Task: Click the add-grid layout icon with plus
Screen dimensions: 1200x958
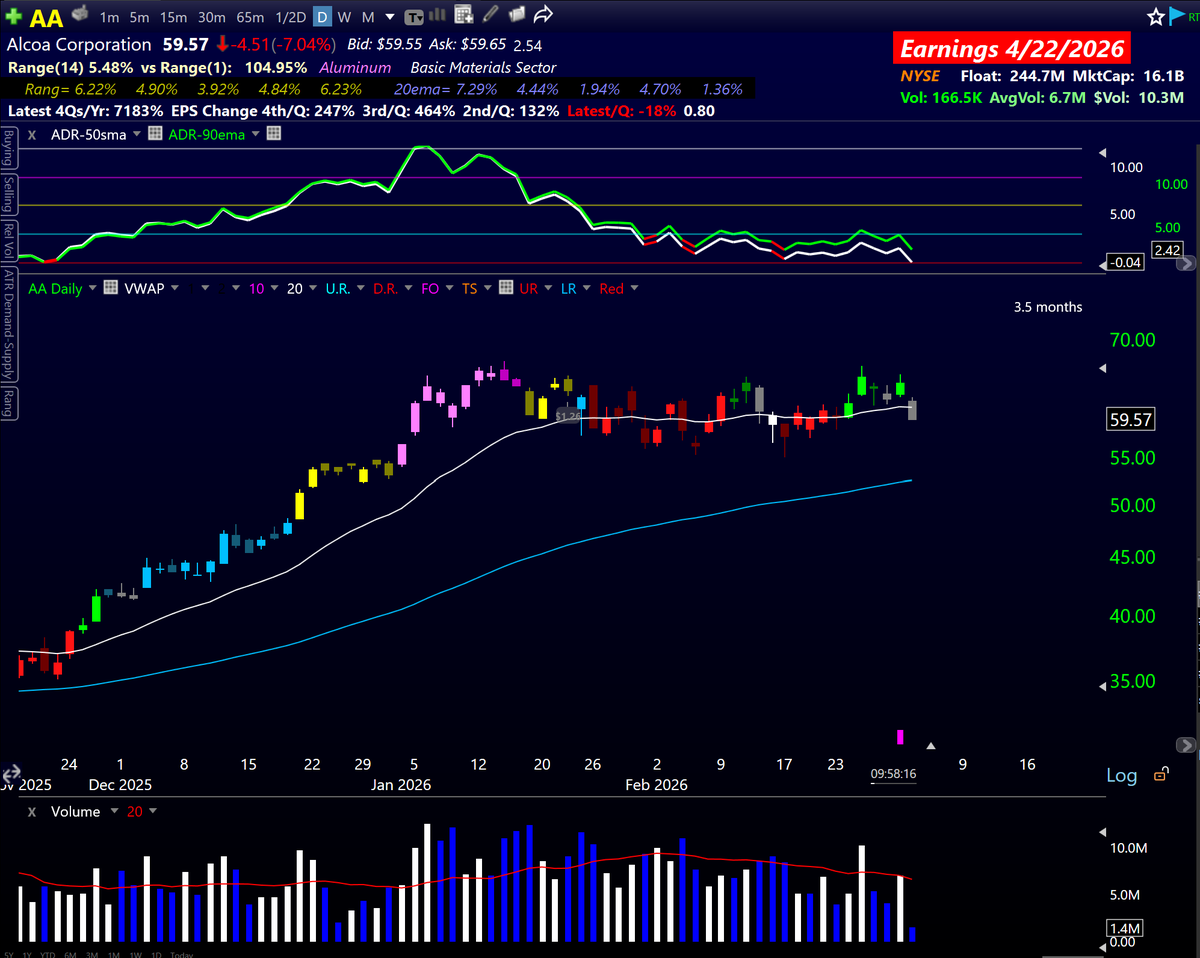Action: (x=463, y=15)
